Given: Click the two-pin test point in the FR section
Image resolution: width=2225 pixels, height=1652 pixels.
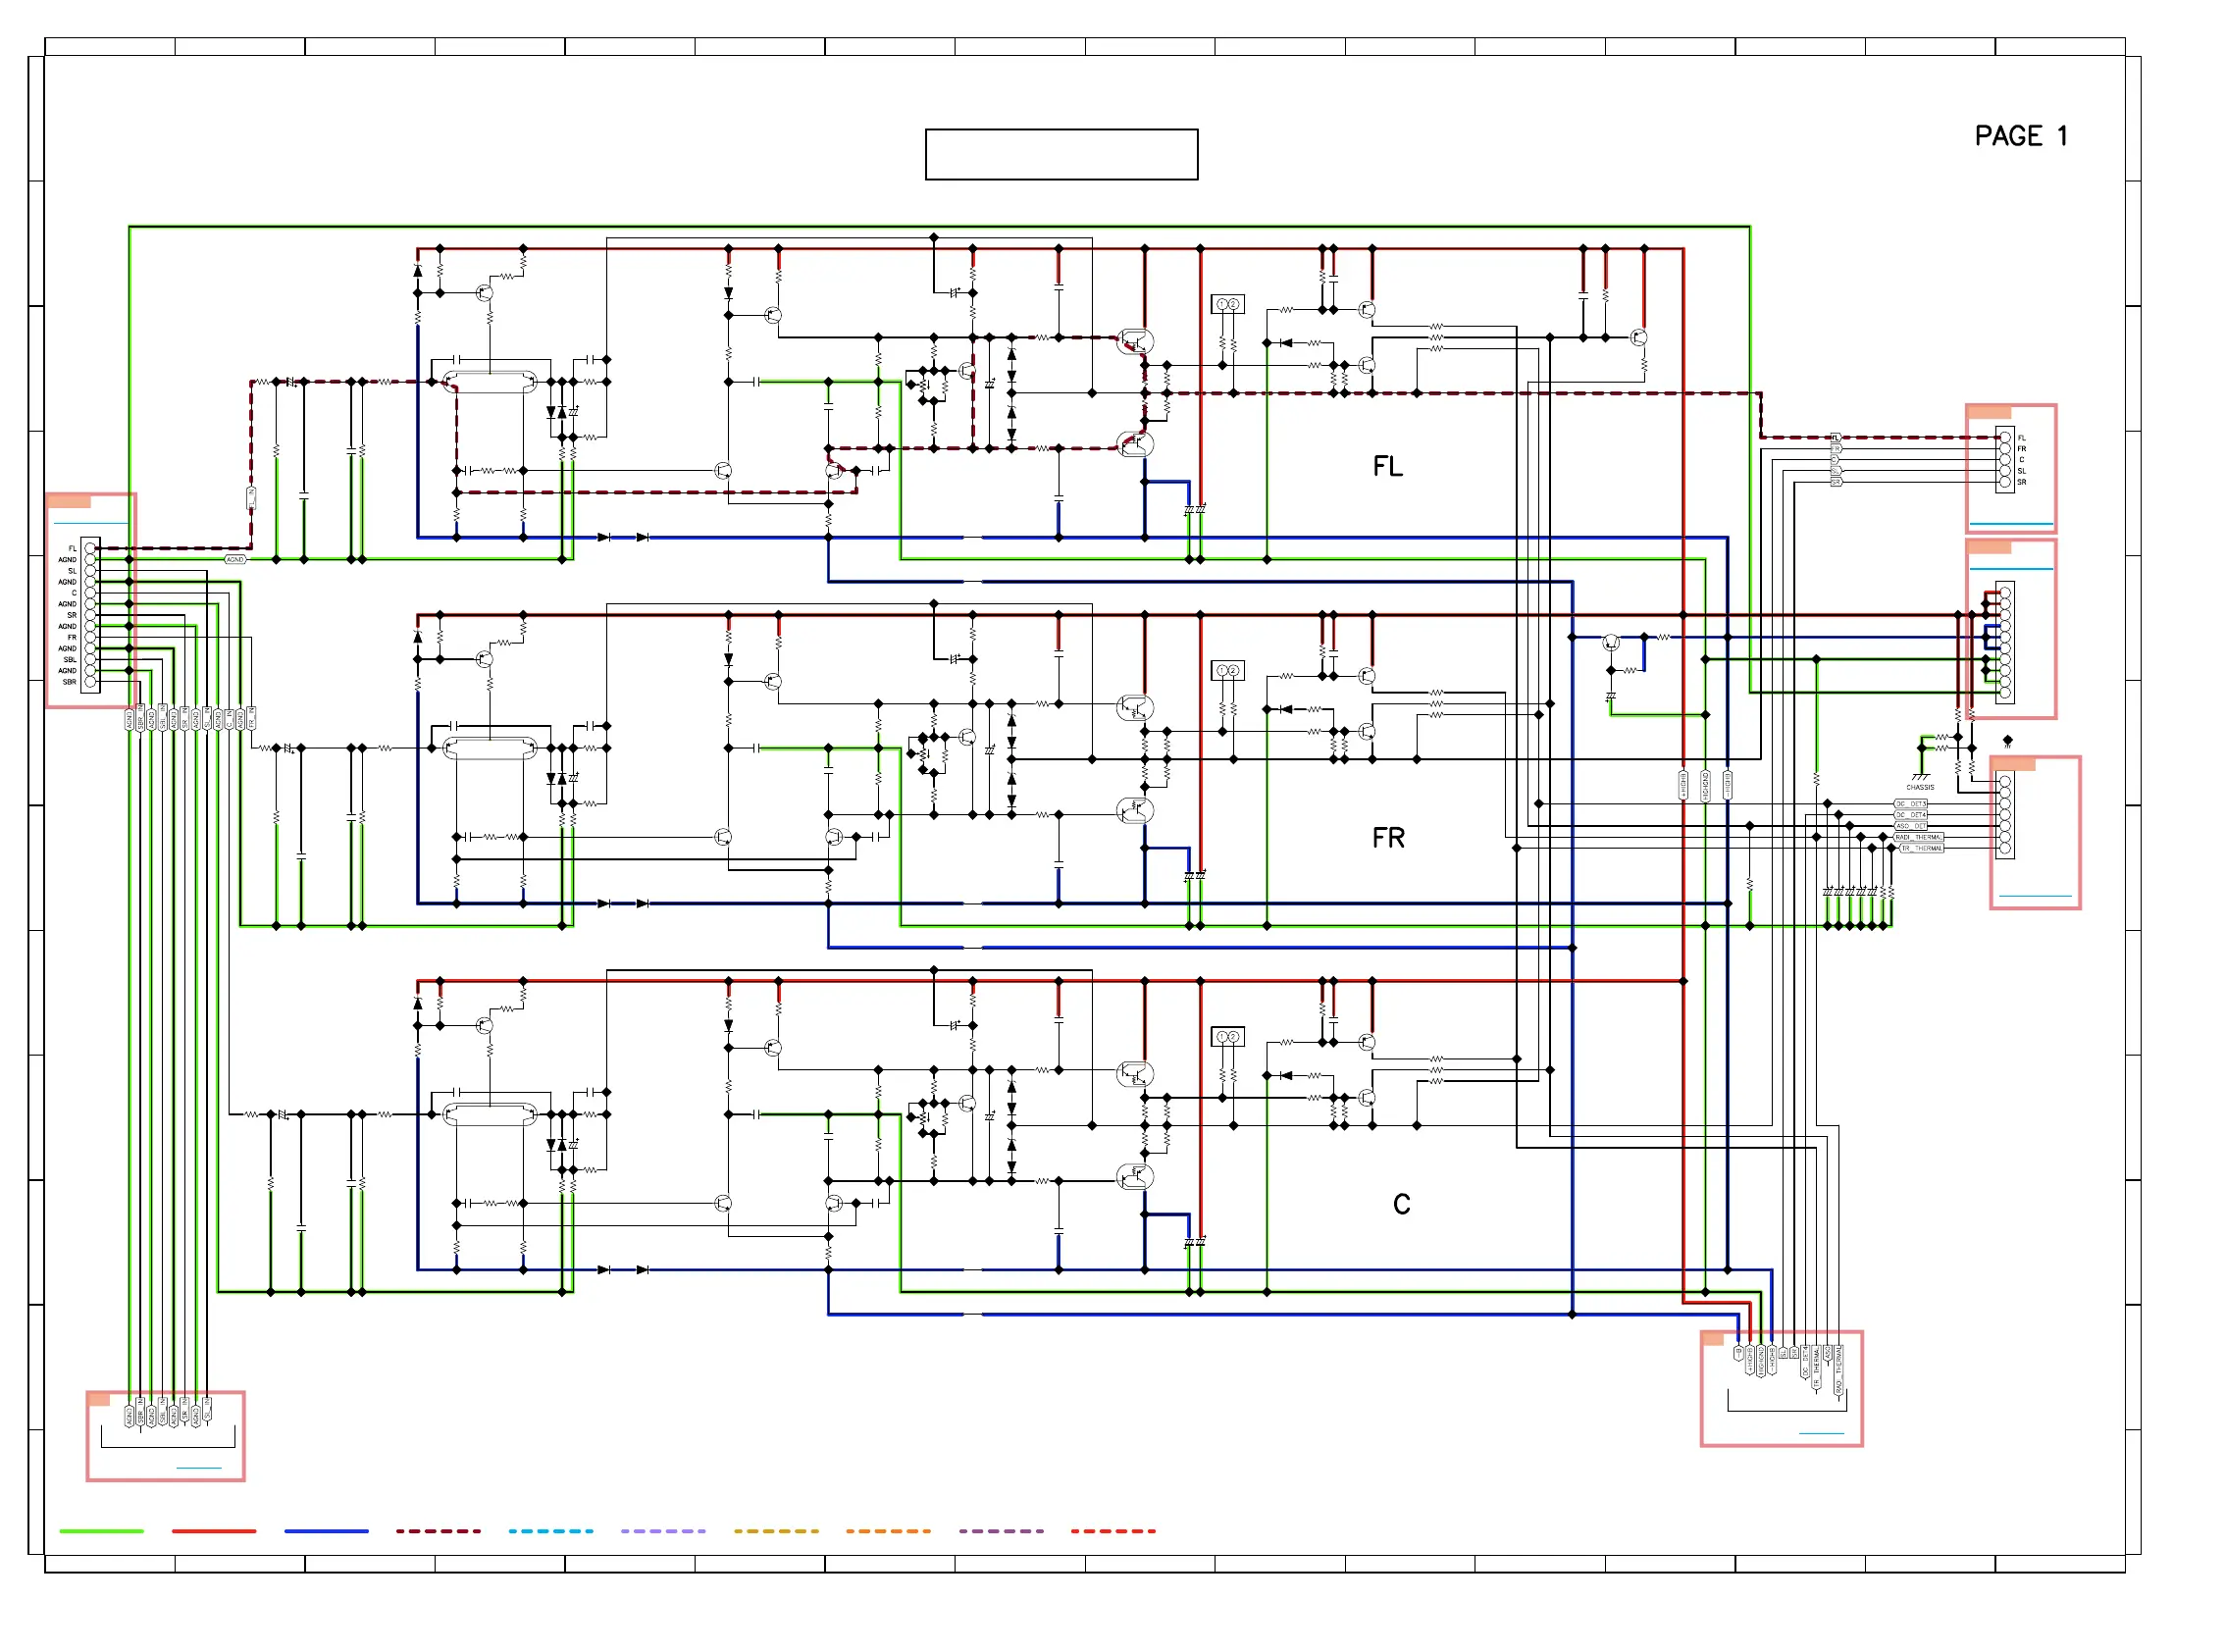Looking at the screenshot, I should (x=1228, y=671).
